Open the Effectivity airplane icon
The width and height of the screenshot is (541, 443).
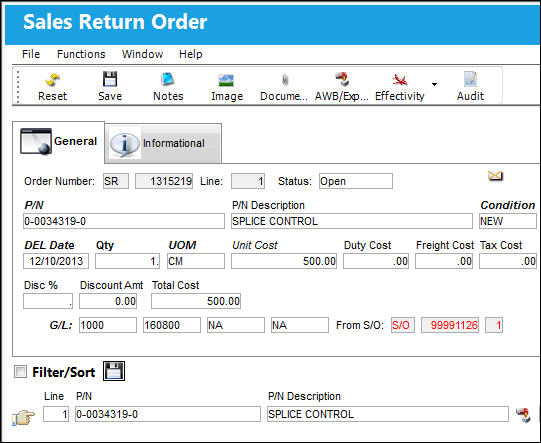pos(400,80)
